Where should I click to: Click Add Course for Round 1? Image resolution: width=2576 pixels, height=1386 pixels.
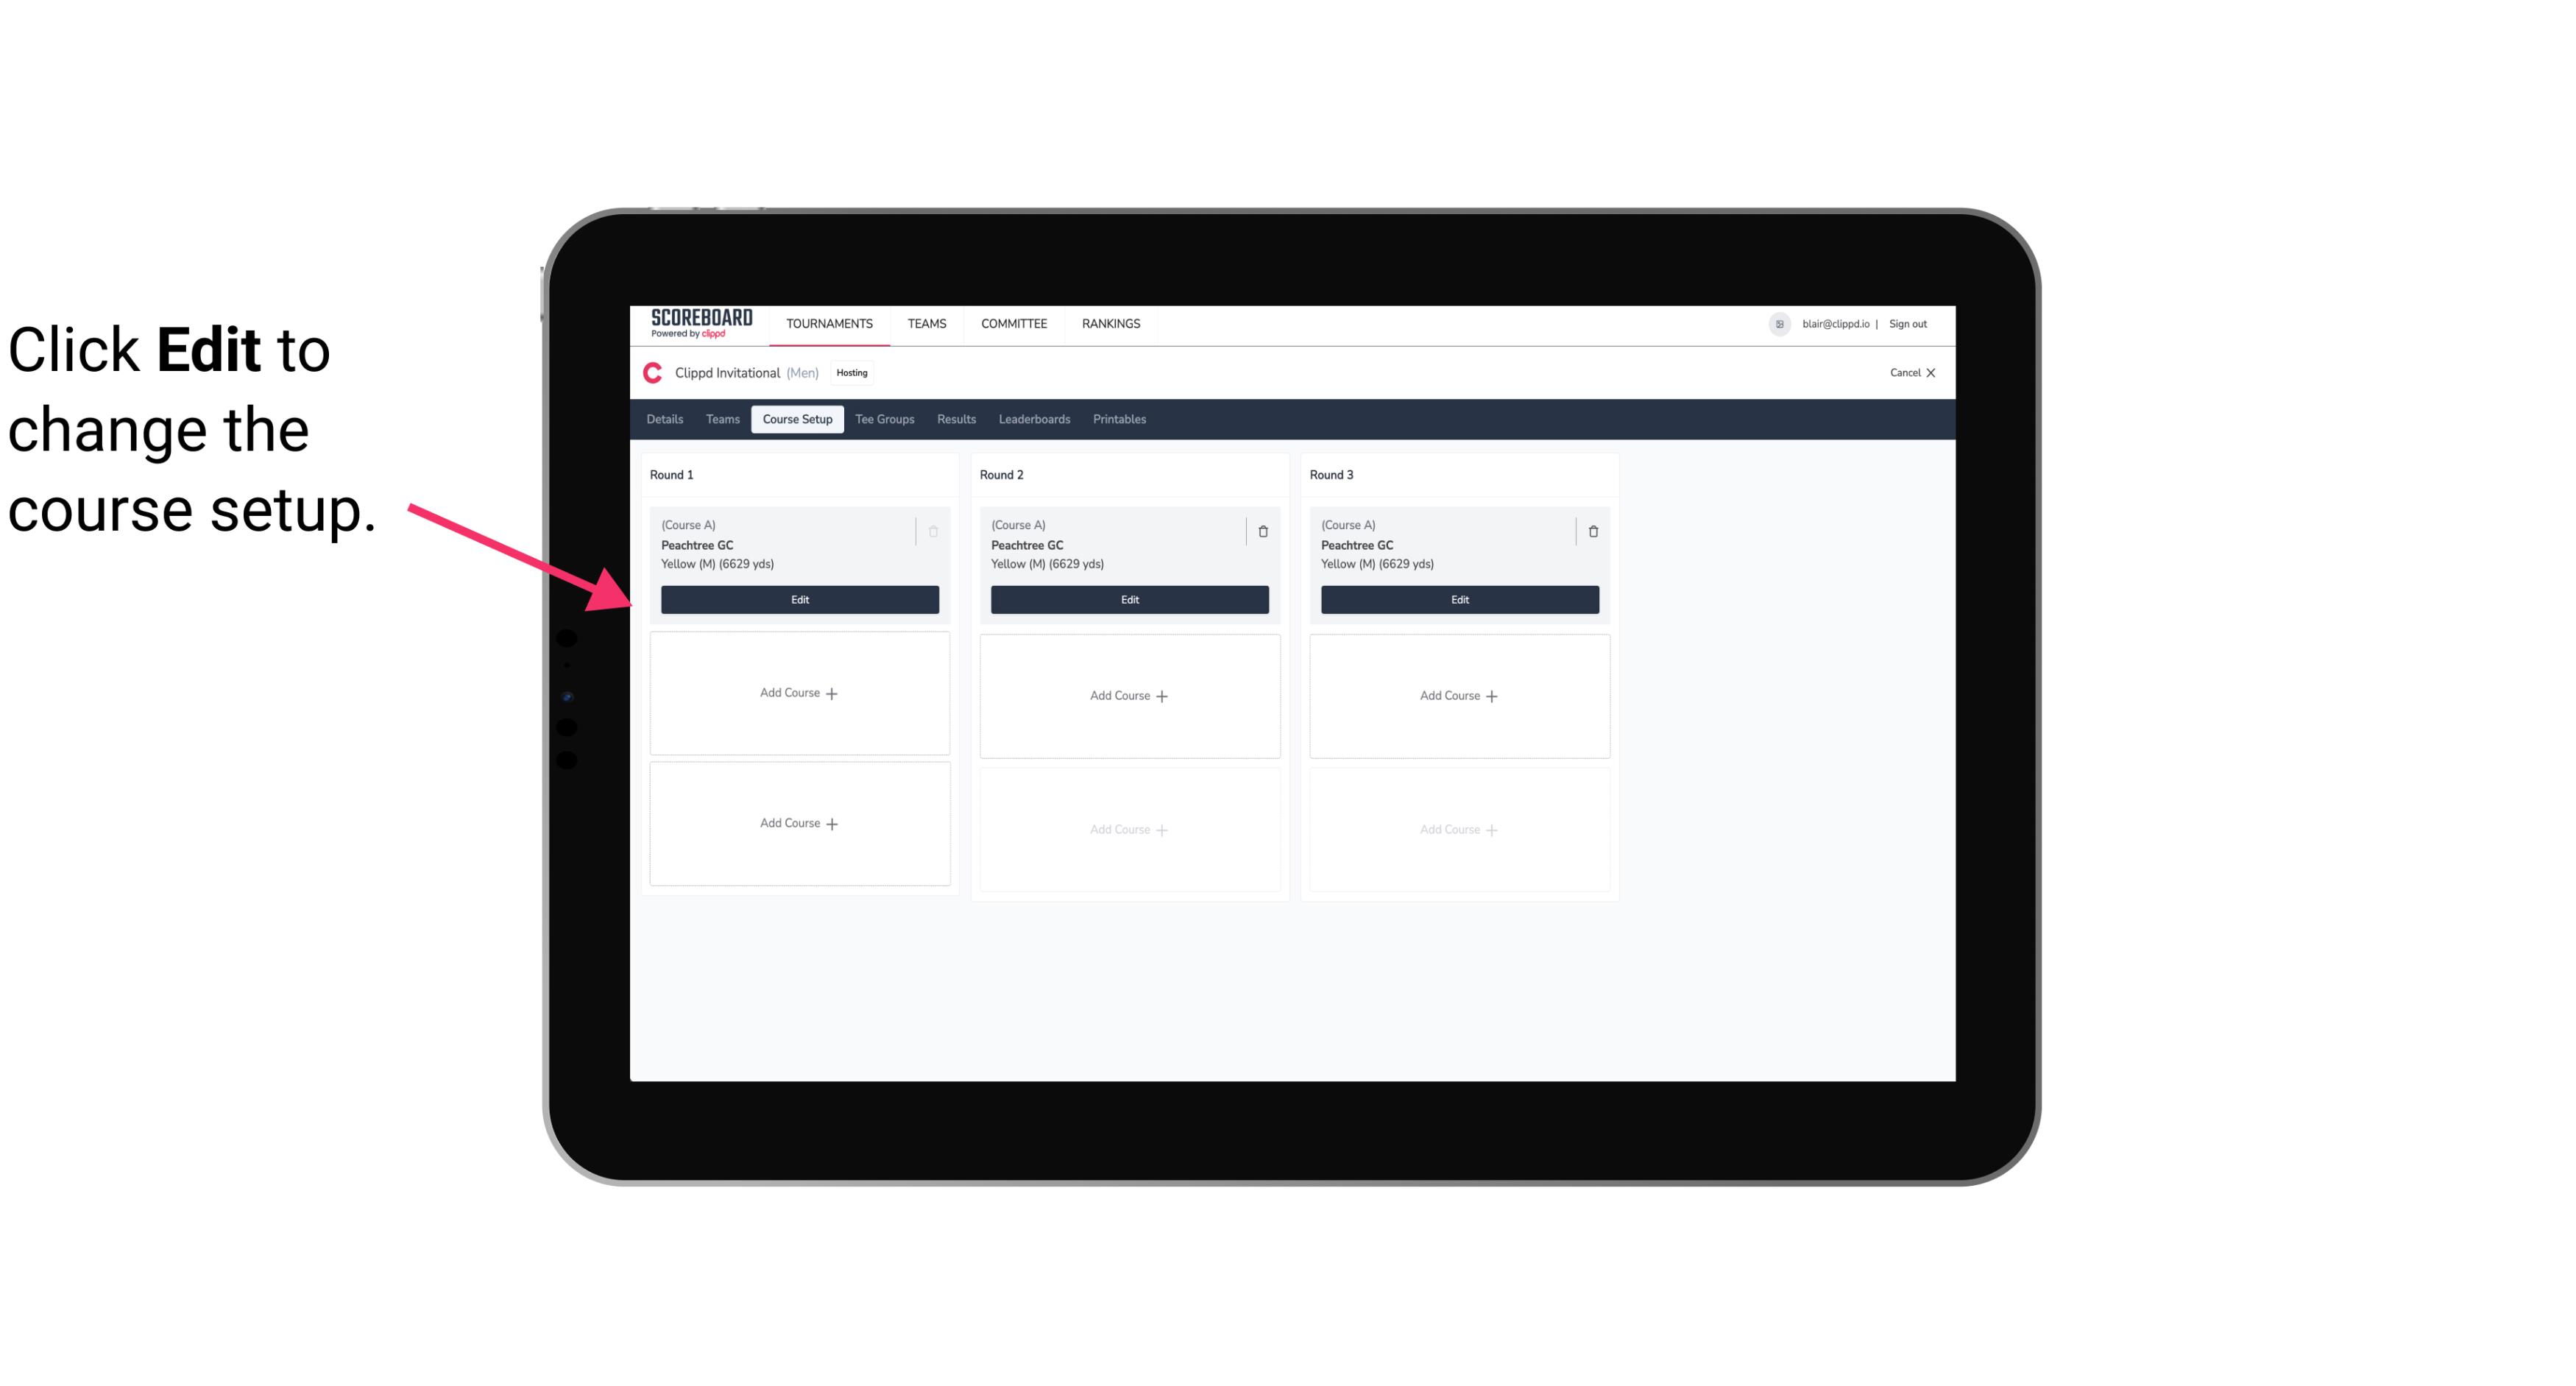point(800,693)
